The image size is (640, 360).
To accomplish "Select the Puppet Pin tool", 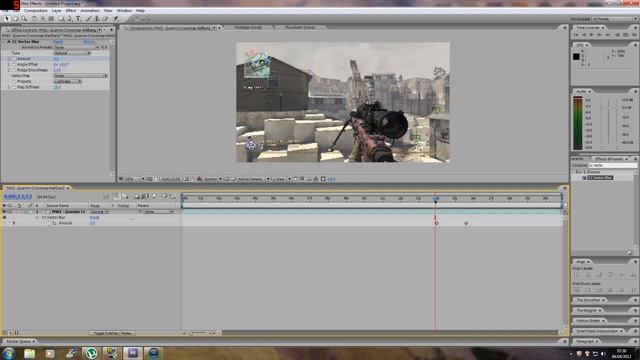I will [116, 18].
